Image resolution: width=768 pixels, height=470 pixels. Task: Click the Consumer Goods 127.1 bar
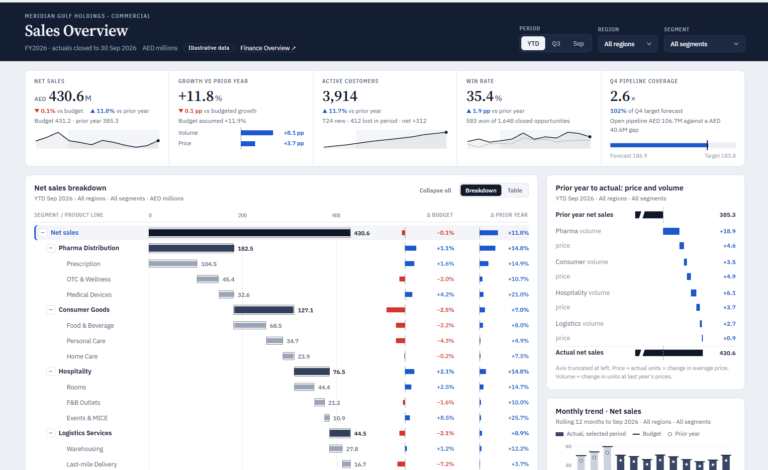[264, 310]
